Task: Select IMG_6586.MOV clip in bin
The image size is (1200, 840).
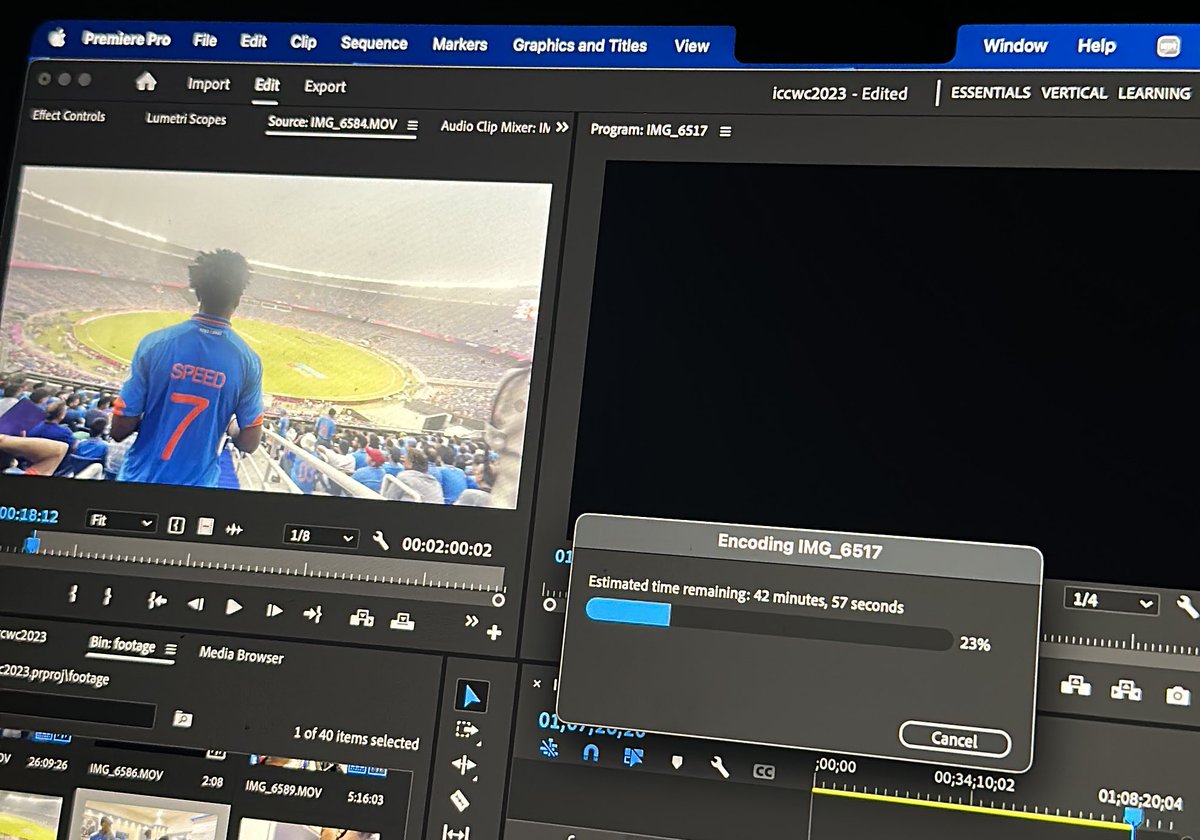Action: pyautogui.click(x=125, y=772)
